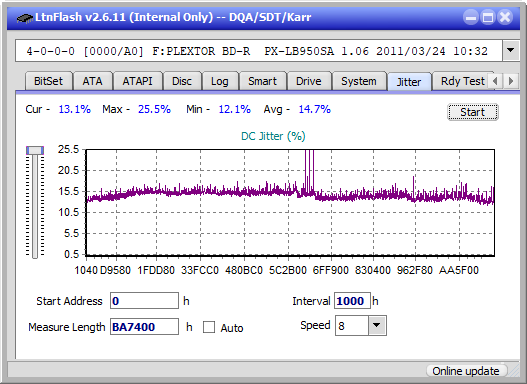Select the Smart tab

click(262, 81)
